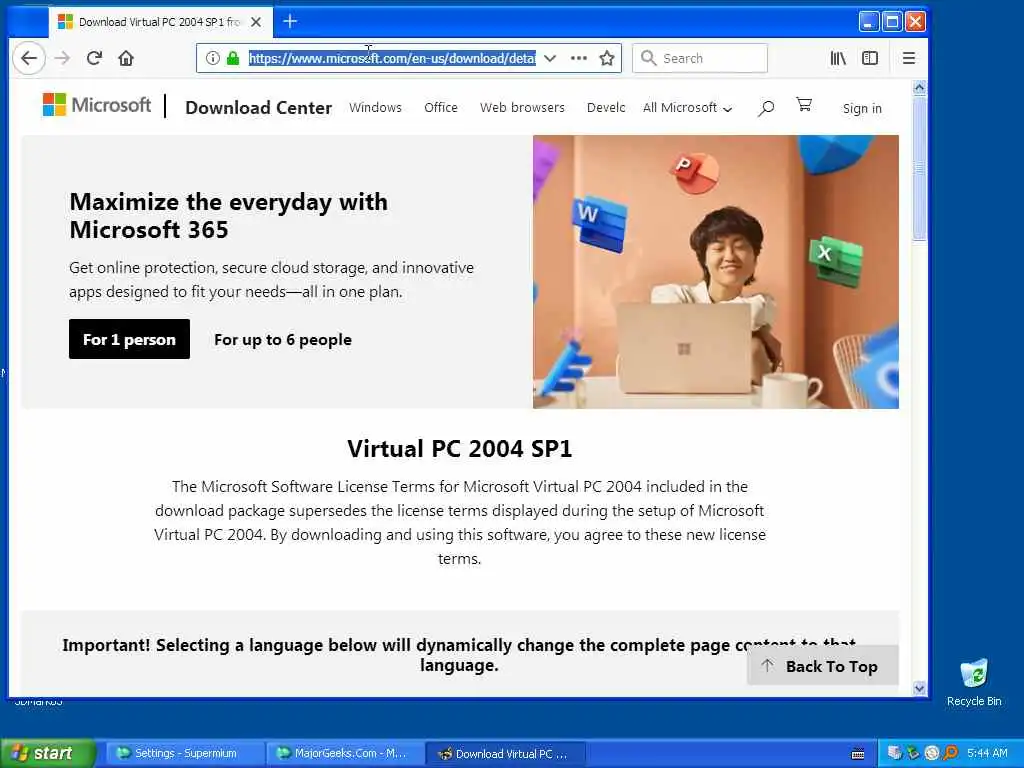
Task: Open the shopping cart icon
Action: point(804,104)
